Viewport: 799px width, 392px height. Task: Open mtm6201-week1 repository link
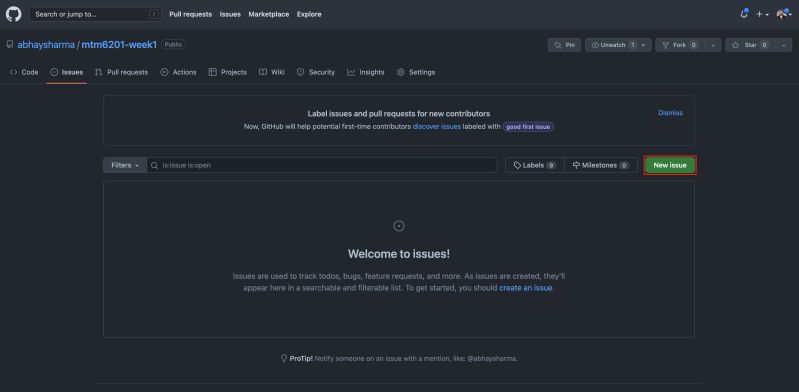coord(119,45)
